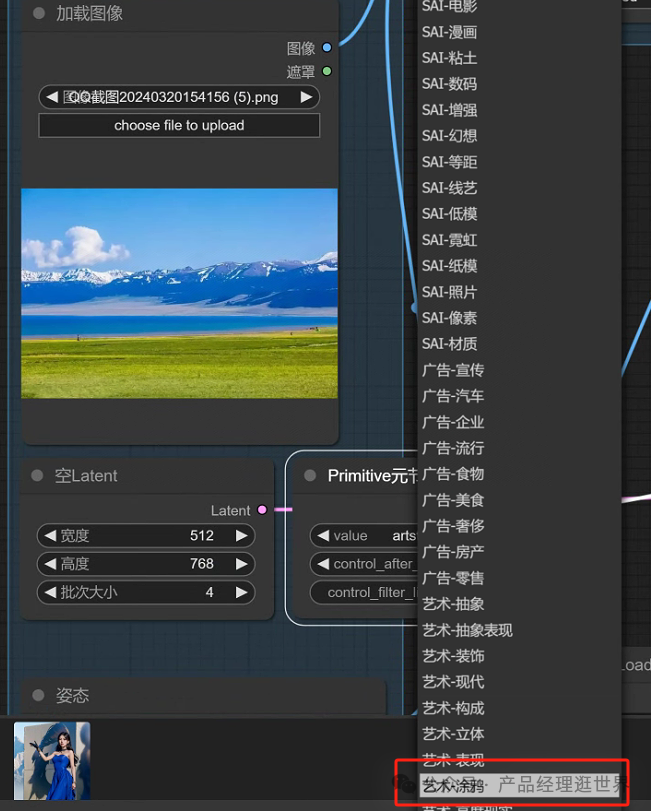Decrease 高度 value with left arrow

click(x=50, y=563)
